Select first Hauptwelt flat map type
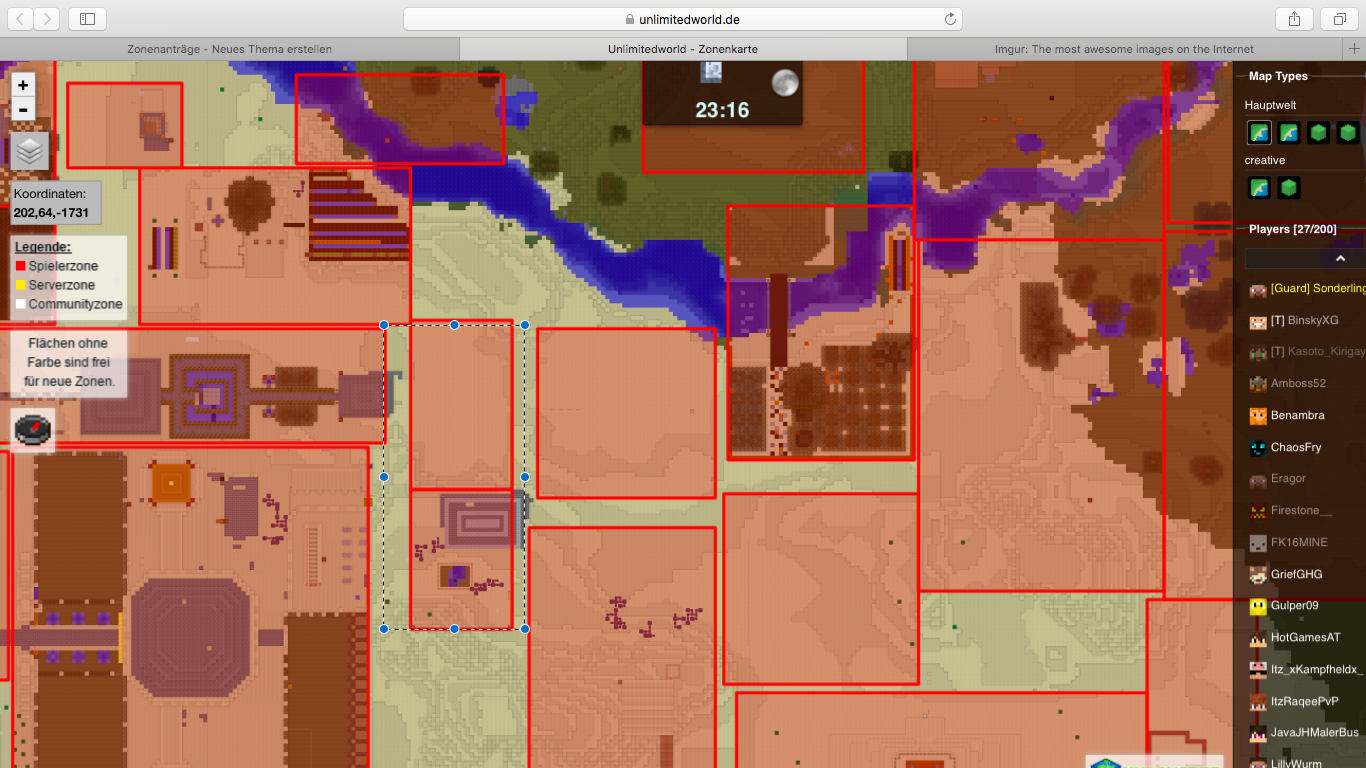1366x768 pixels. click(1259, 132)
